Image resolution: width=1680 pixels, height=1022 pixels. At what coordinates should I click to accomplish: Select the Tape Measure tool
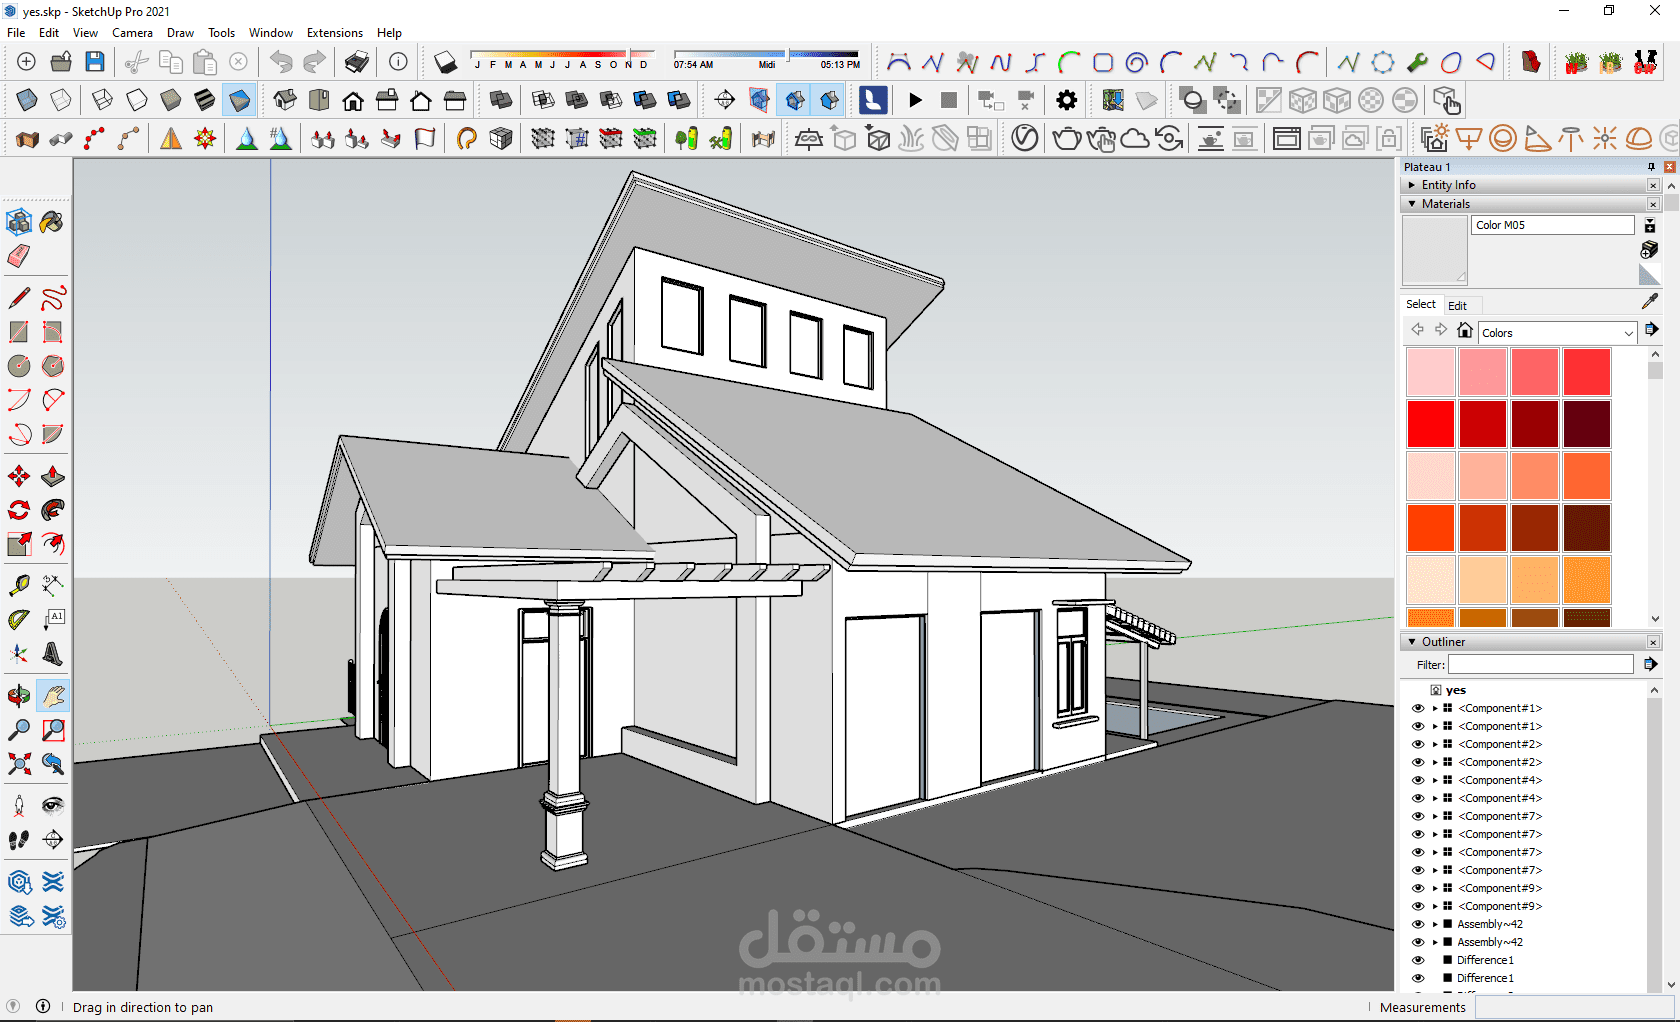[19, 586]
